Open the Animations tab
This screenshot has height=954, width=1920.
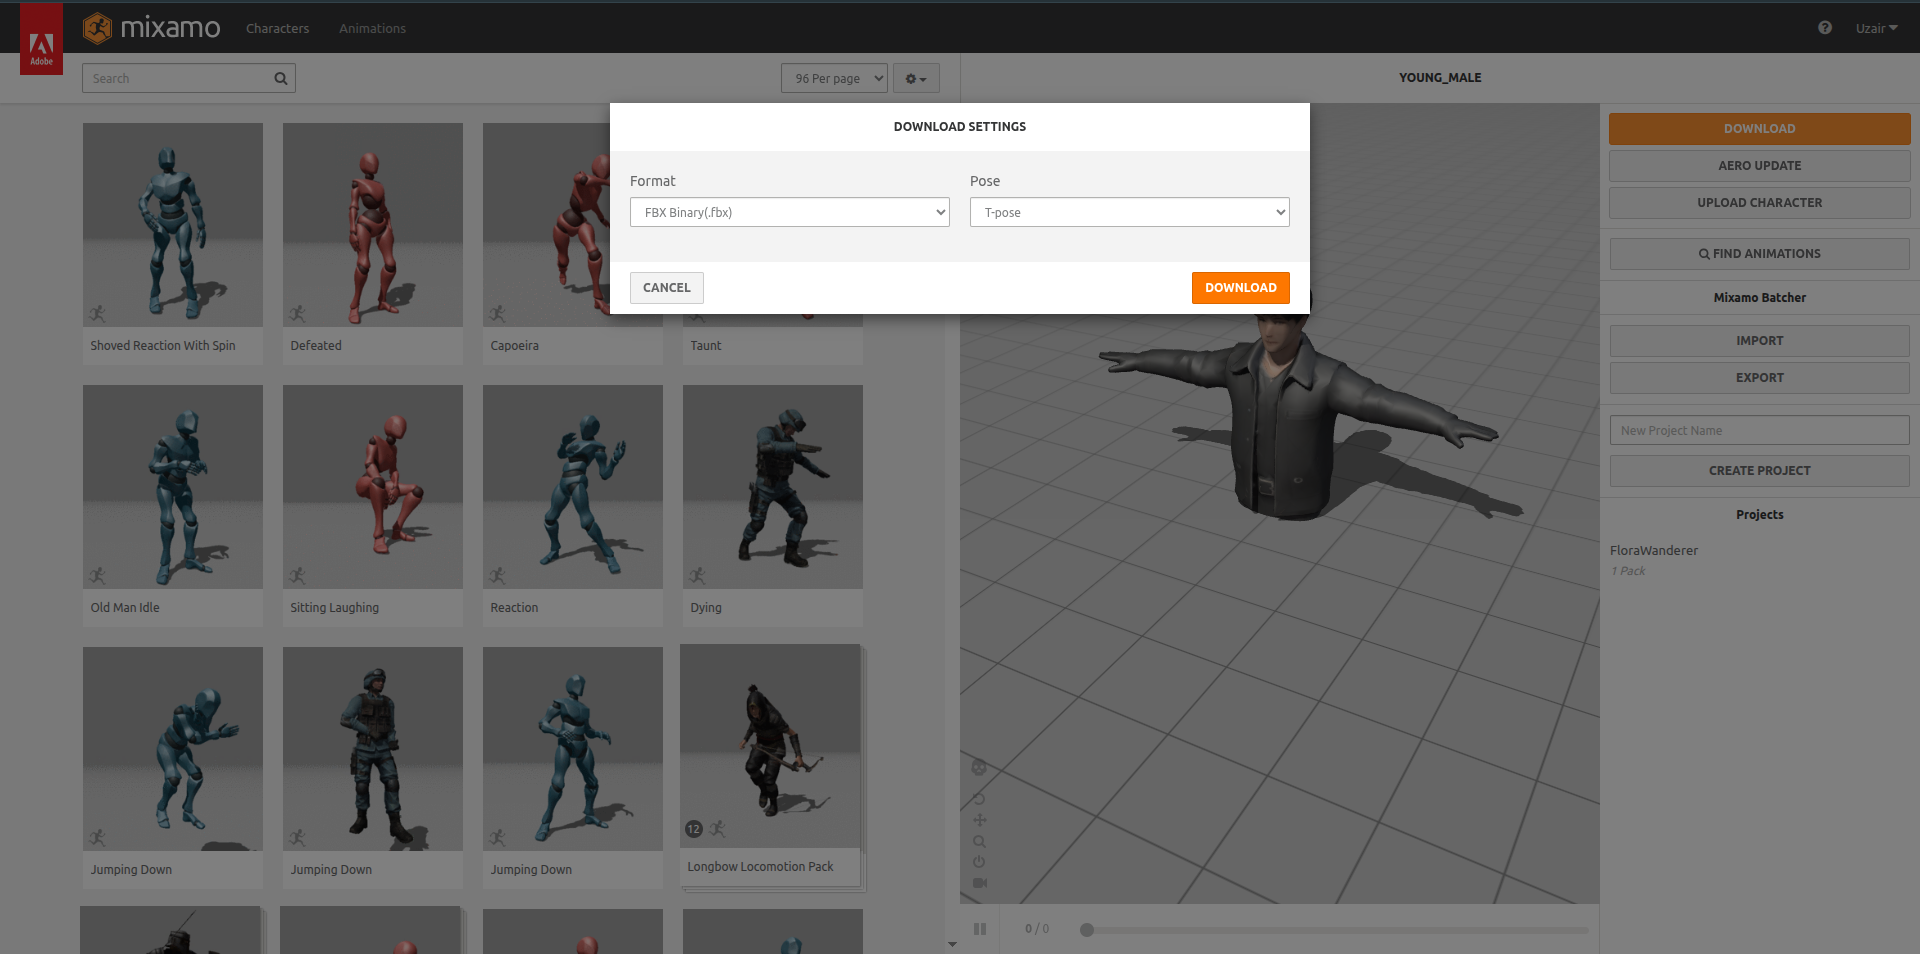tap(371, 28)
